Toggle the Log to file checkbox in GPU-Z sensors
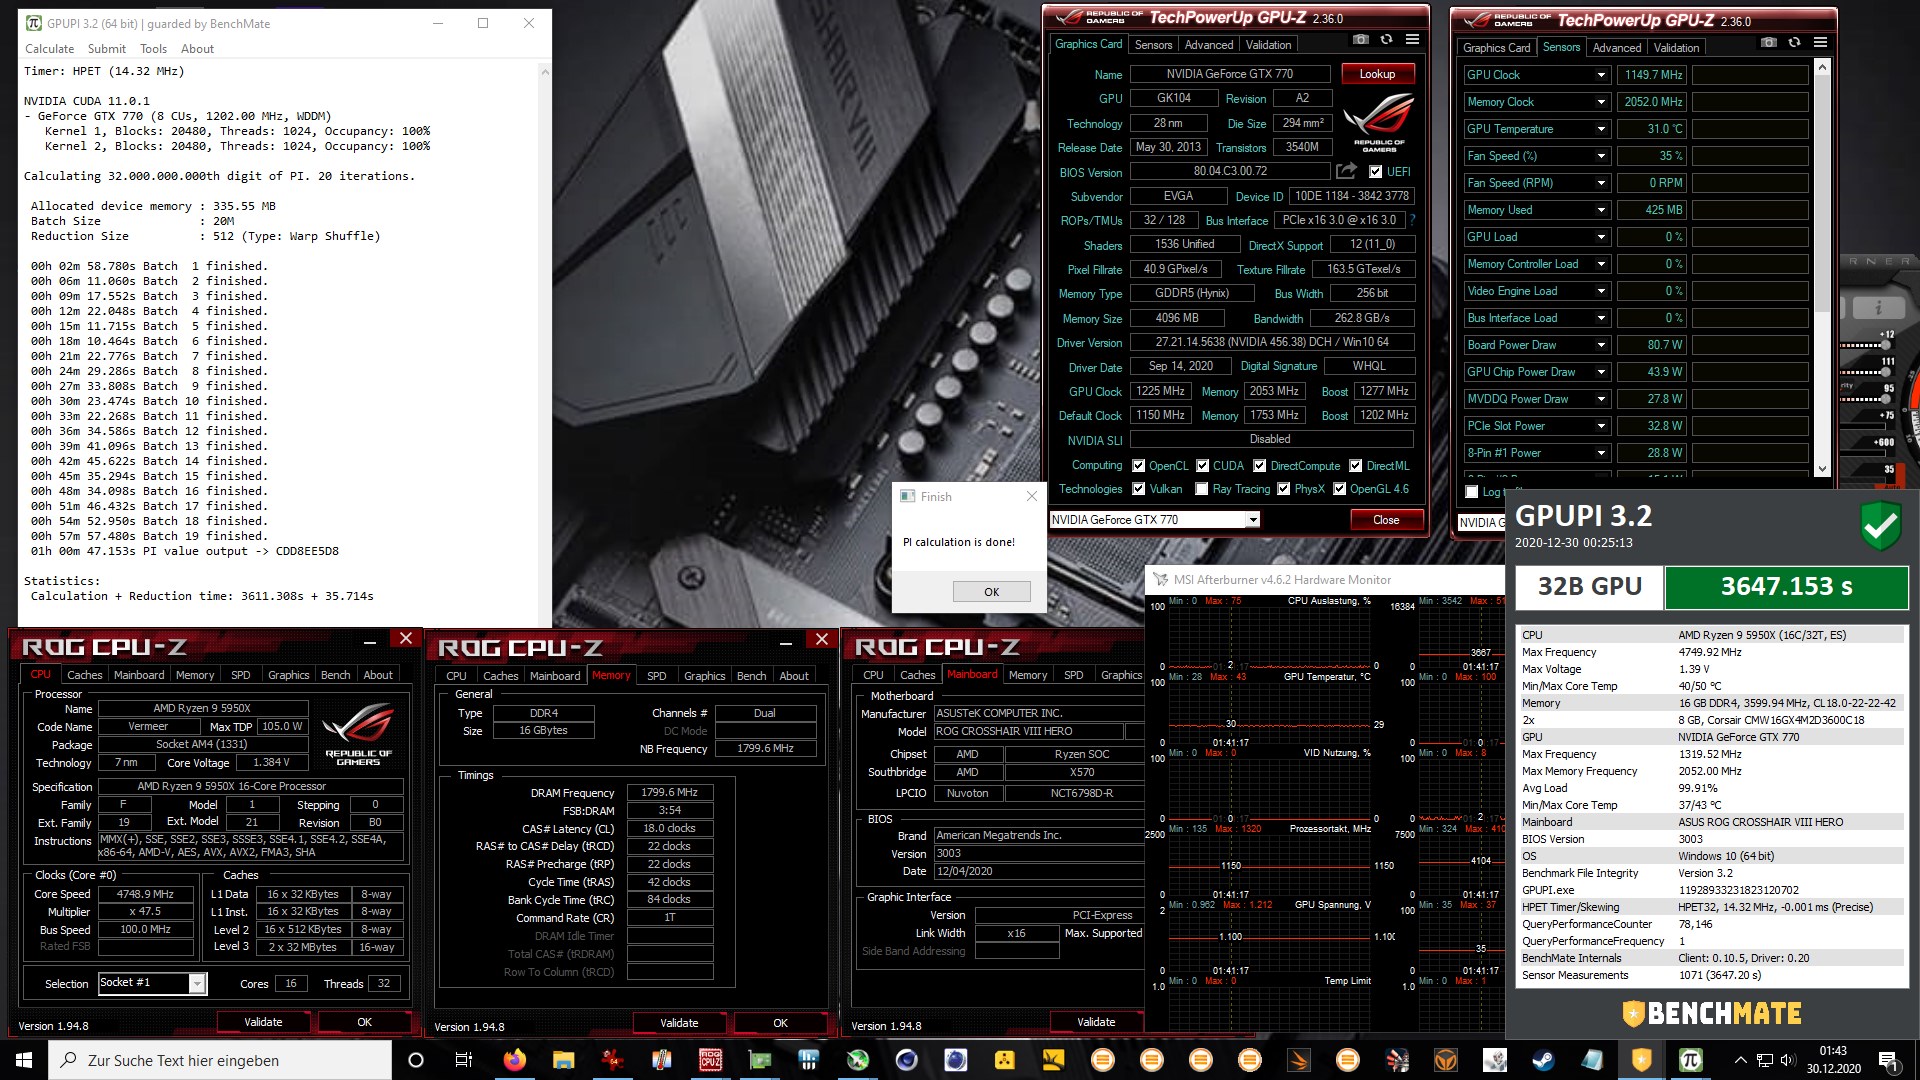Screen dimensions: 1920x1080 click(1471, 492)
